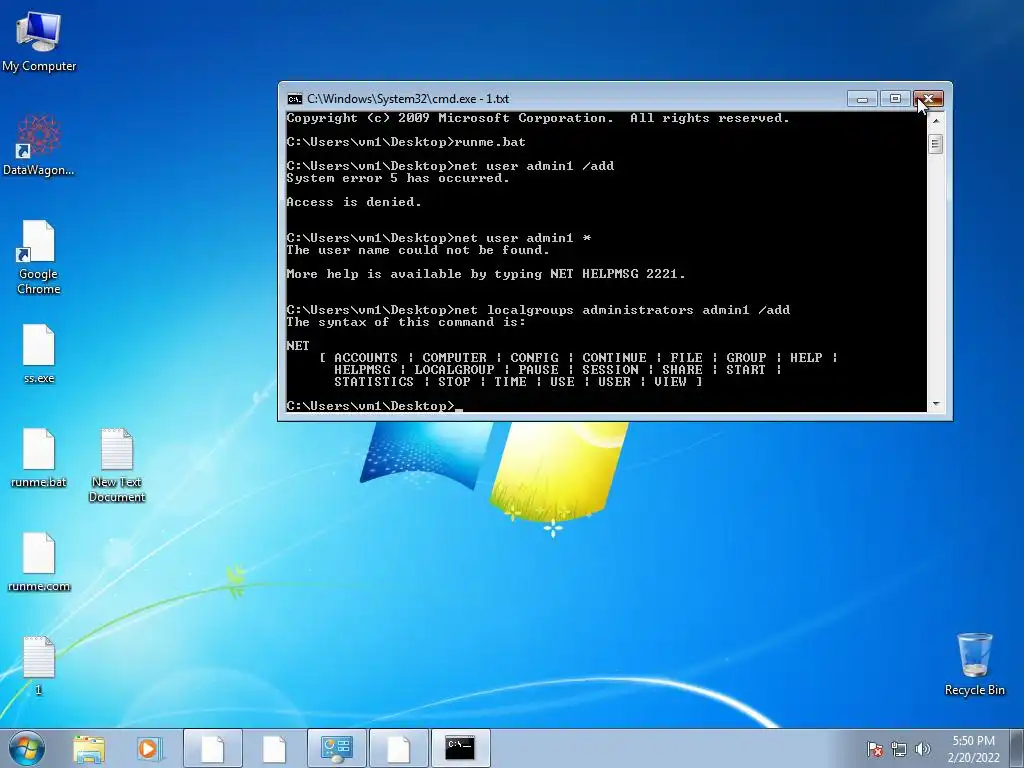This screenshot has width=1024, height=768.
Task: Minimize the cmd.exe window
Action: (x=862, y=99)
